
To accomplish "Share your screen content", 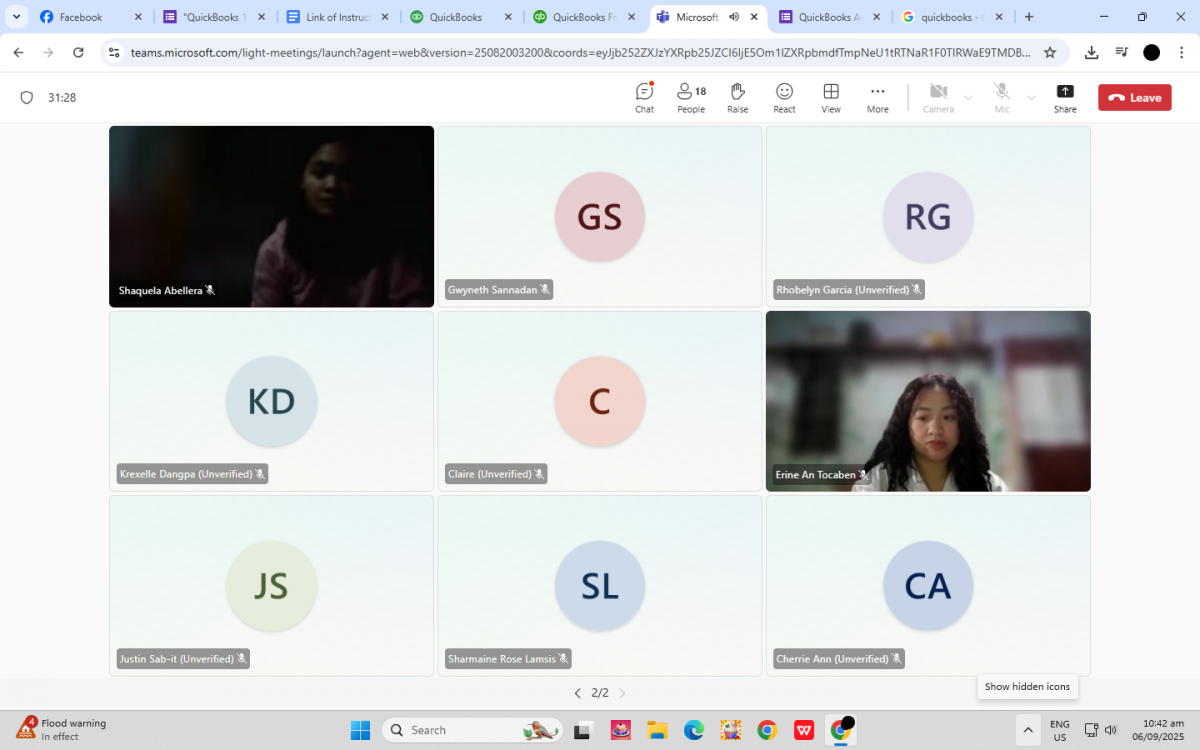I will 1065,97.
